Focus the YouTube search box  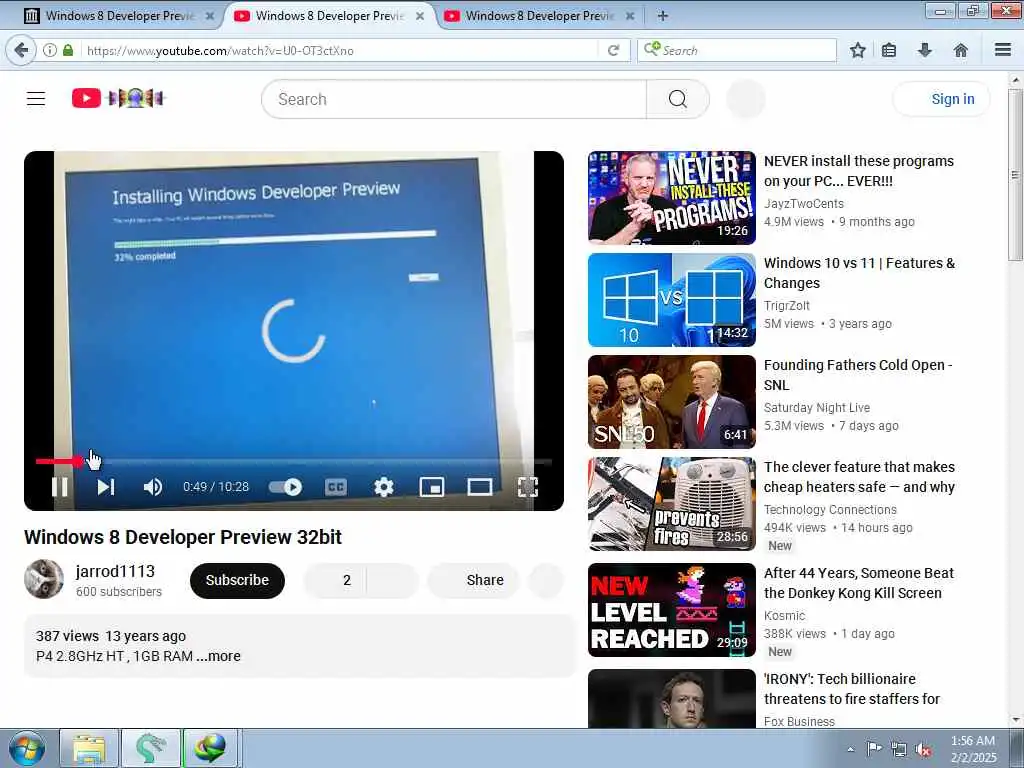click(454, 99)
